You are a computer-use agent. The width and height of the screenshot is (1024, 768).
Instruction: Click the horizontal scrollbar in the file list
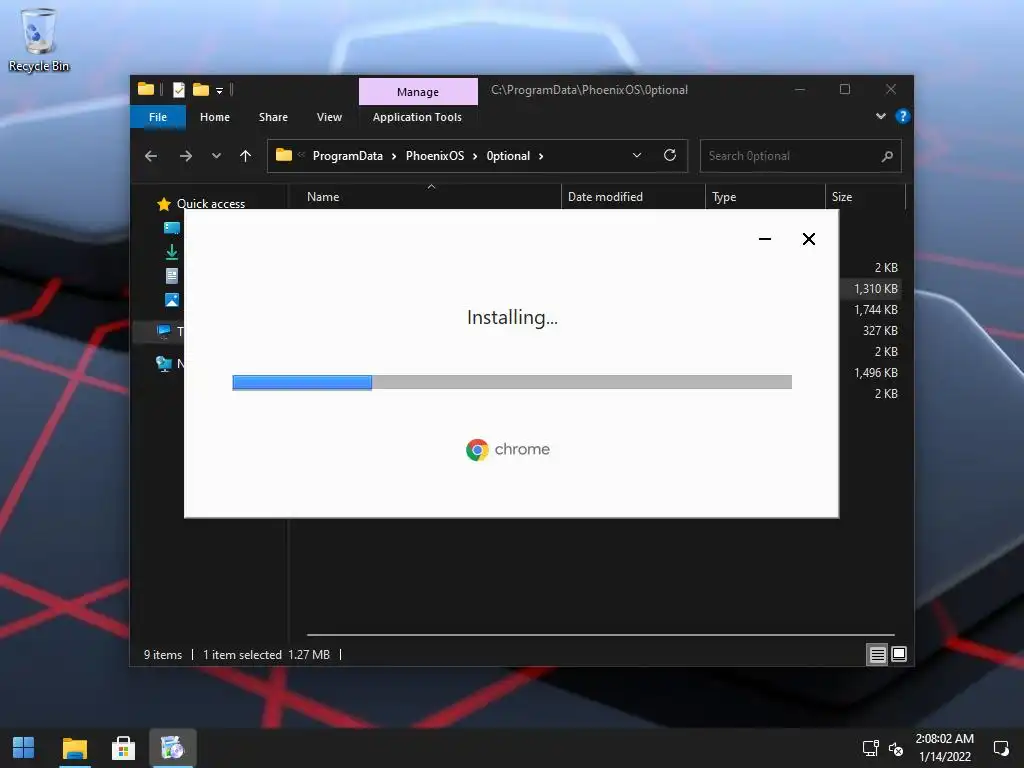coord(600,635)
